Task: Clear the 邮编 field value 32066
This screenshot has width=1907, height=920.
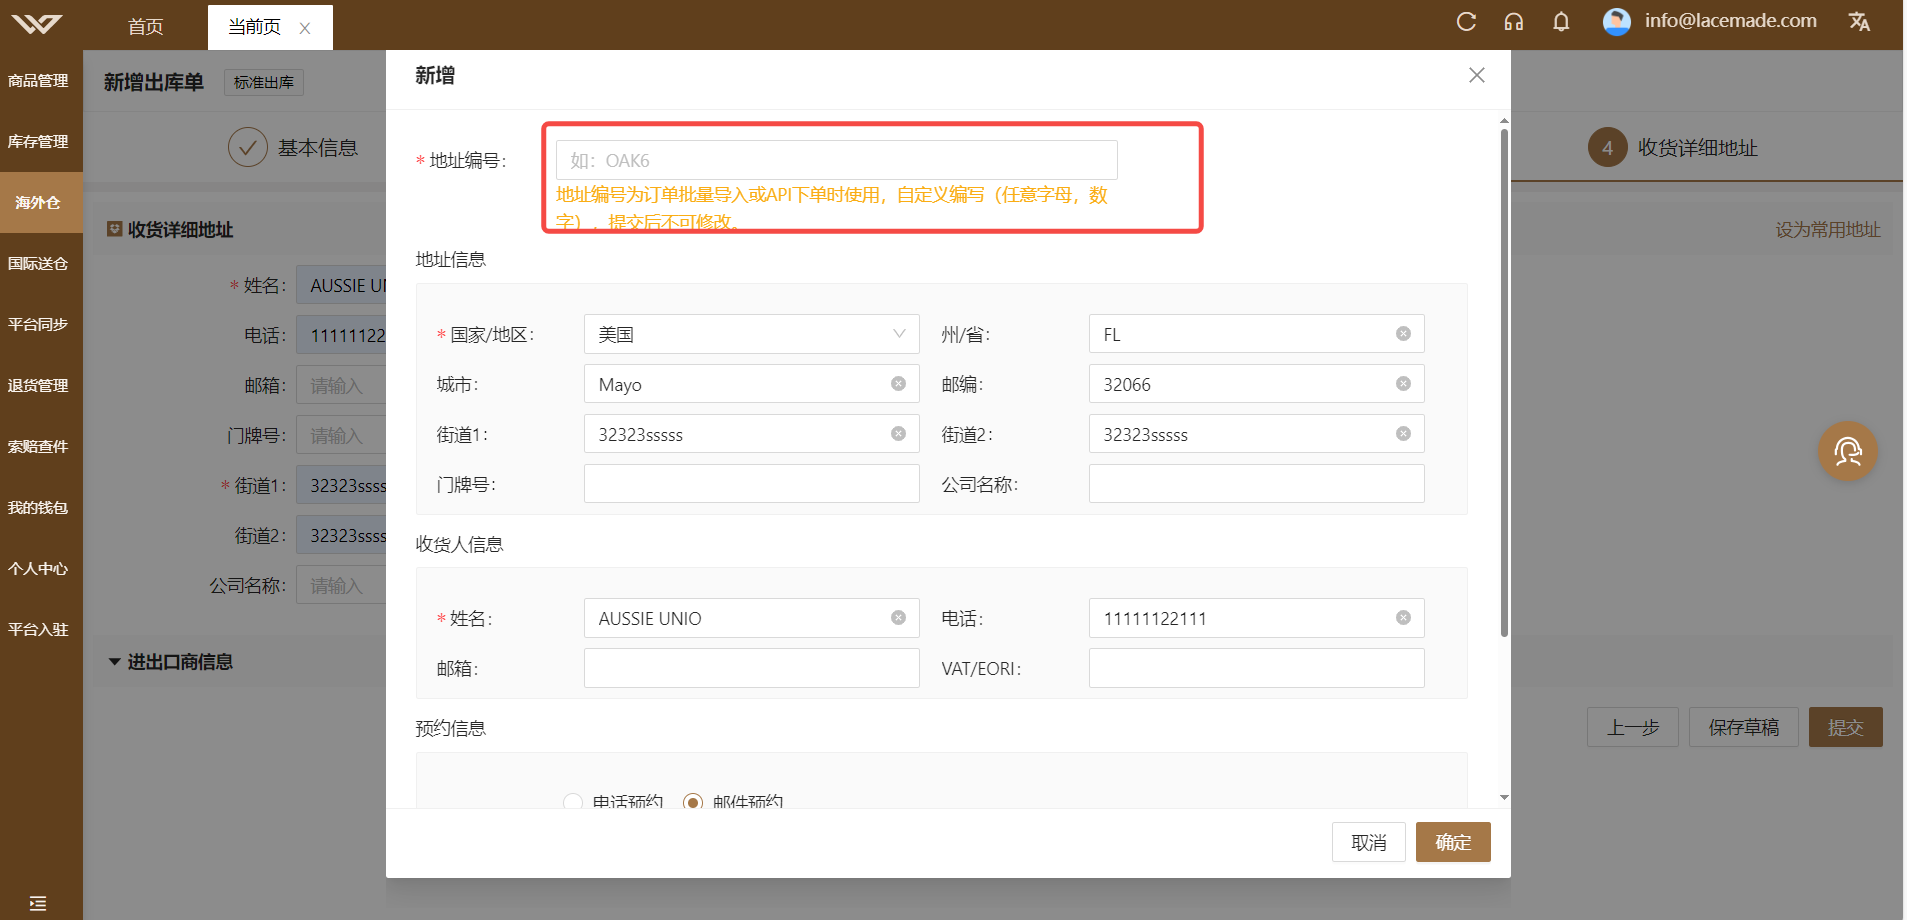Action: [x=1403, y=384]
